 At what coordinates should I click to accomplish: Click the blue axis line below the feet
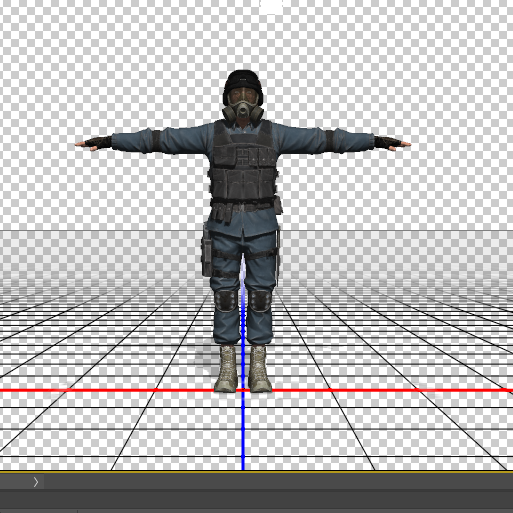point(243,432)
